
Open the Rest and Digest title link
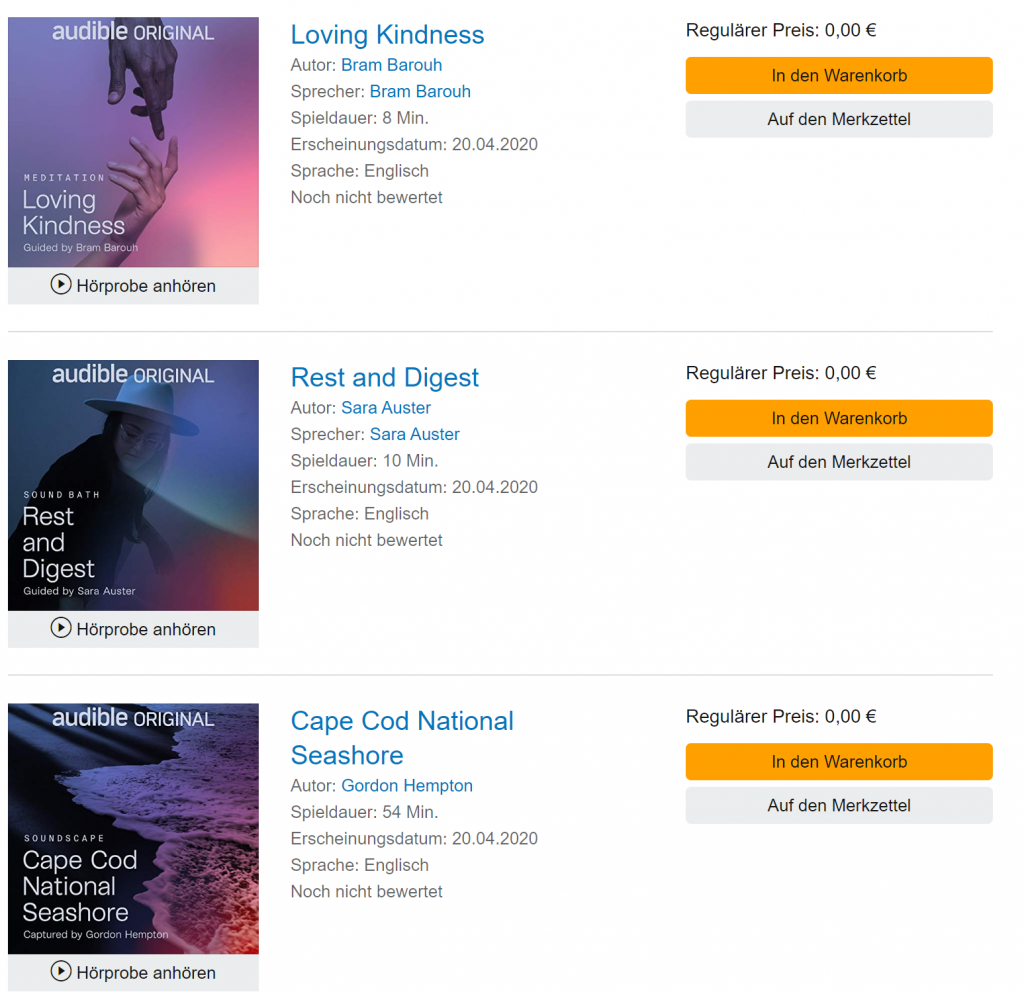click(x=385, y=378)
